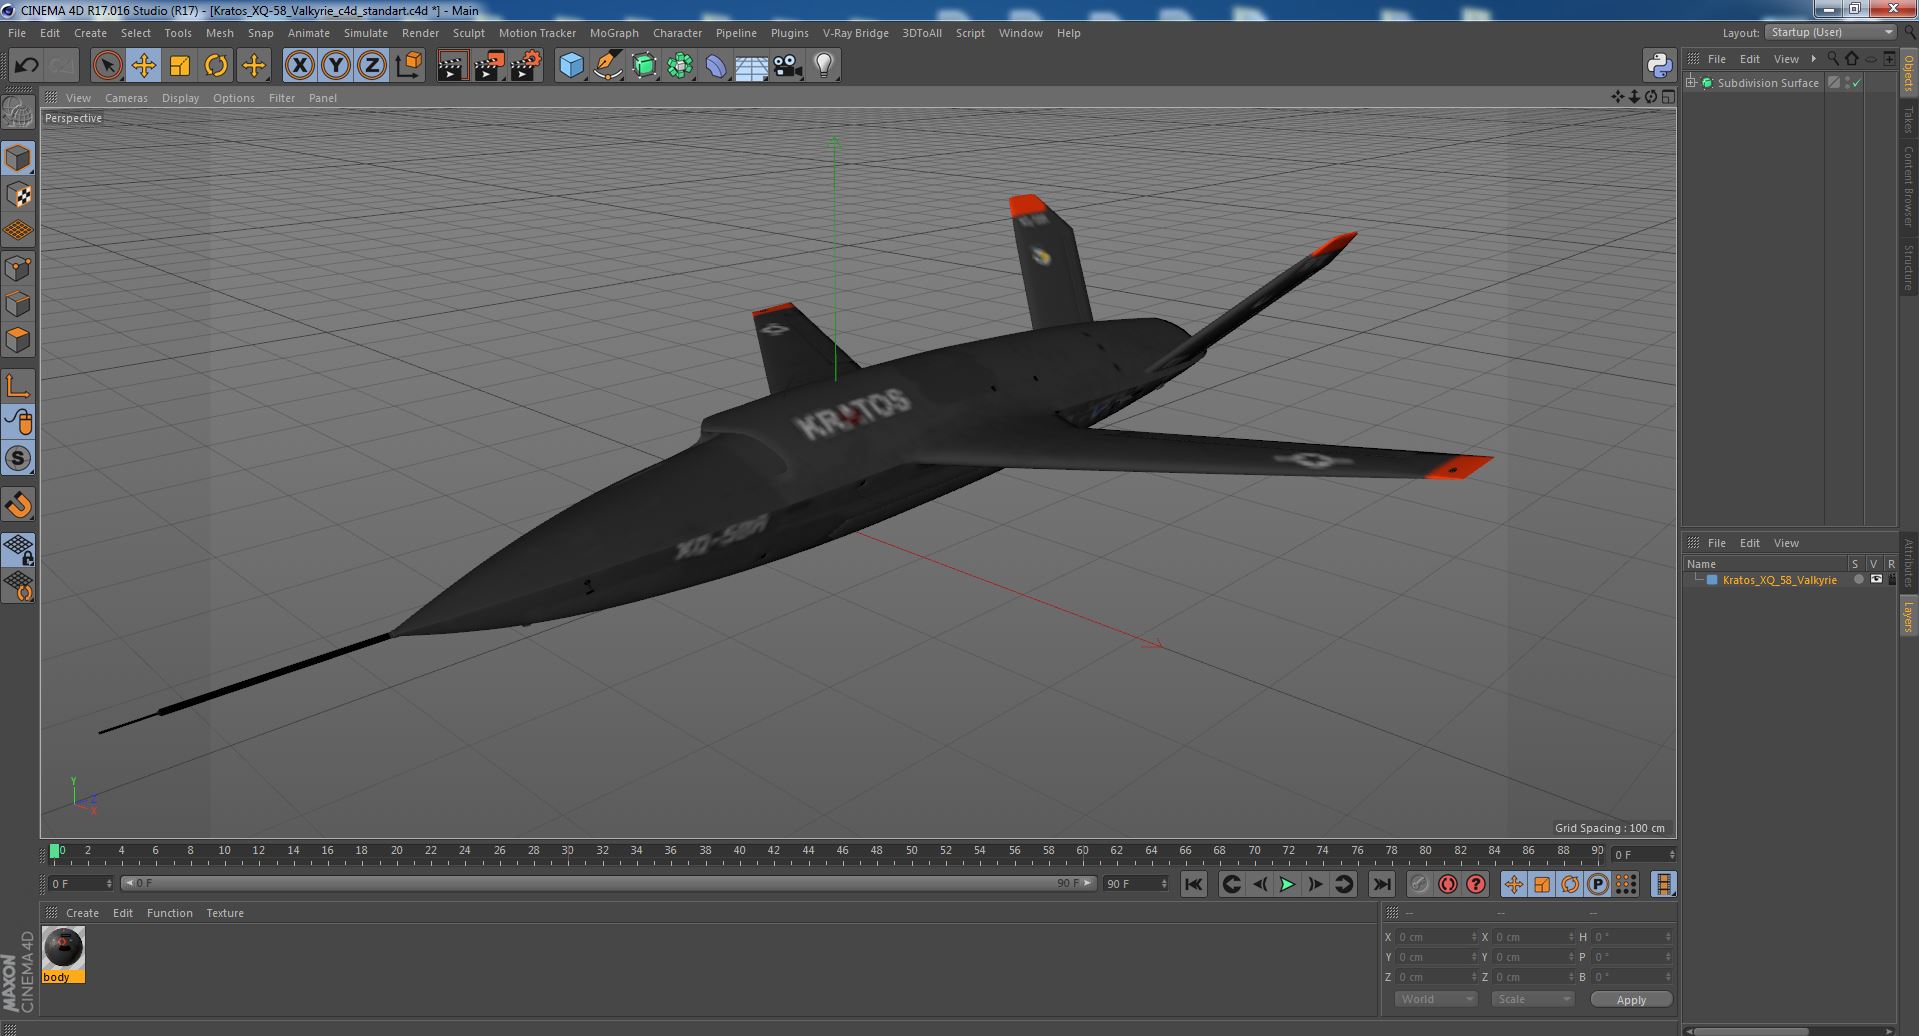Viewport: 1919px width, 1036px height.
Task: Toggle Subdivision Surface enabled checkmark
Action: [1857, 83]
